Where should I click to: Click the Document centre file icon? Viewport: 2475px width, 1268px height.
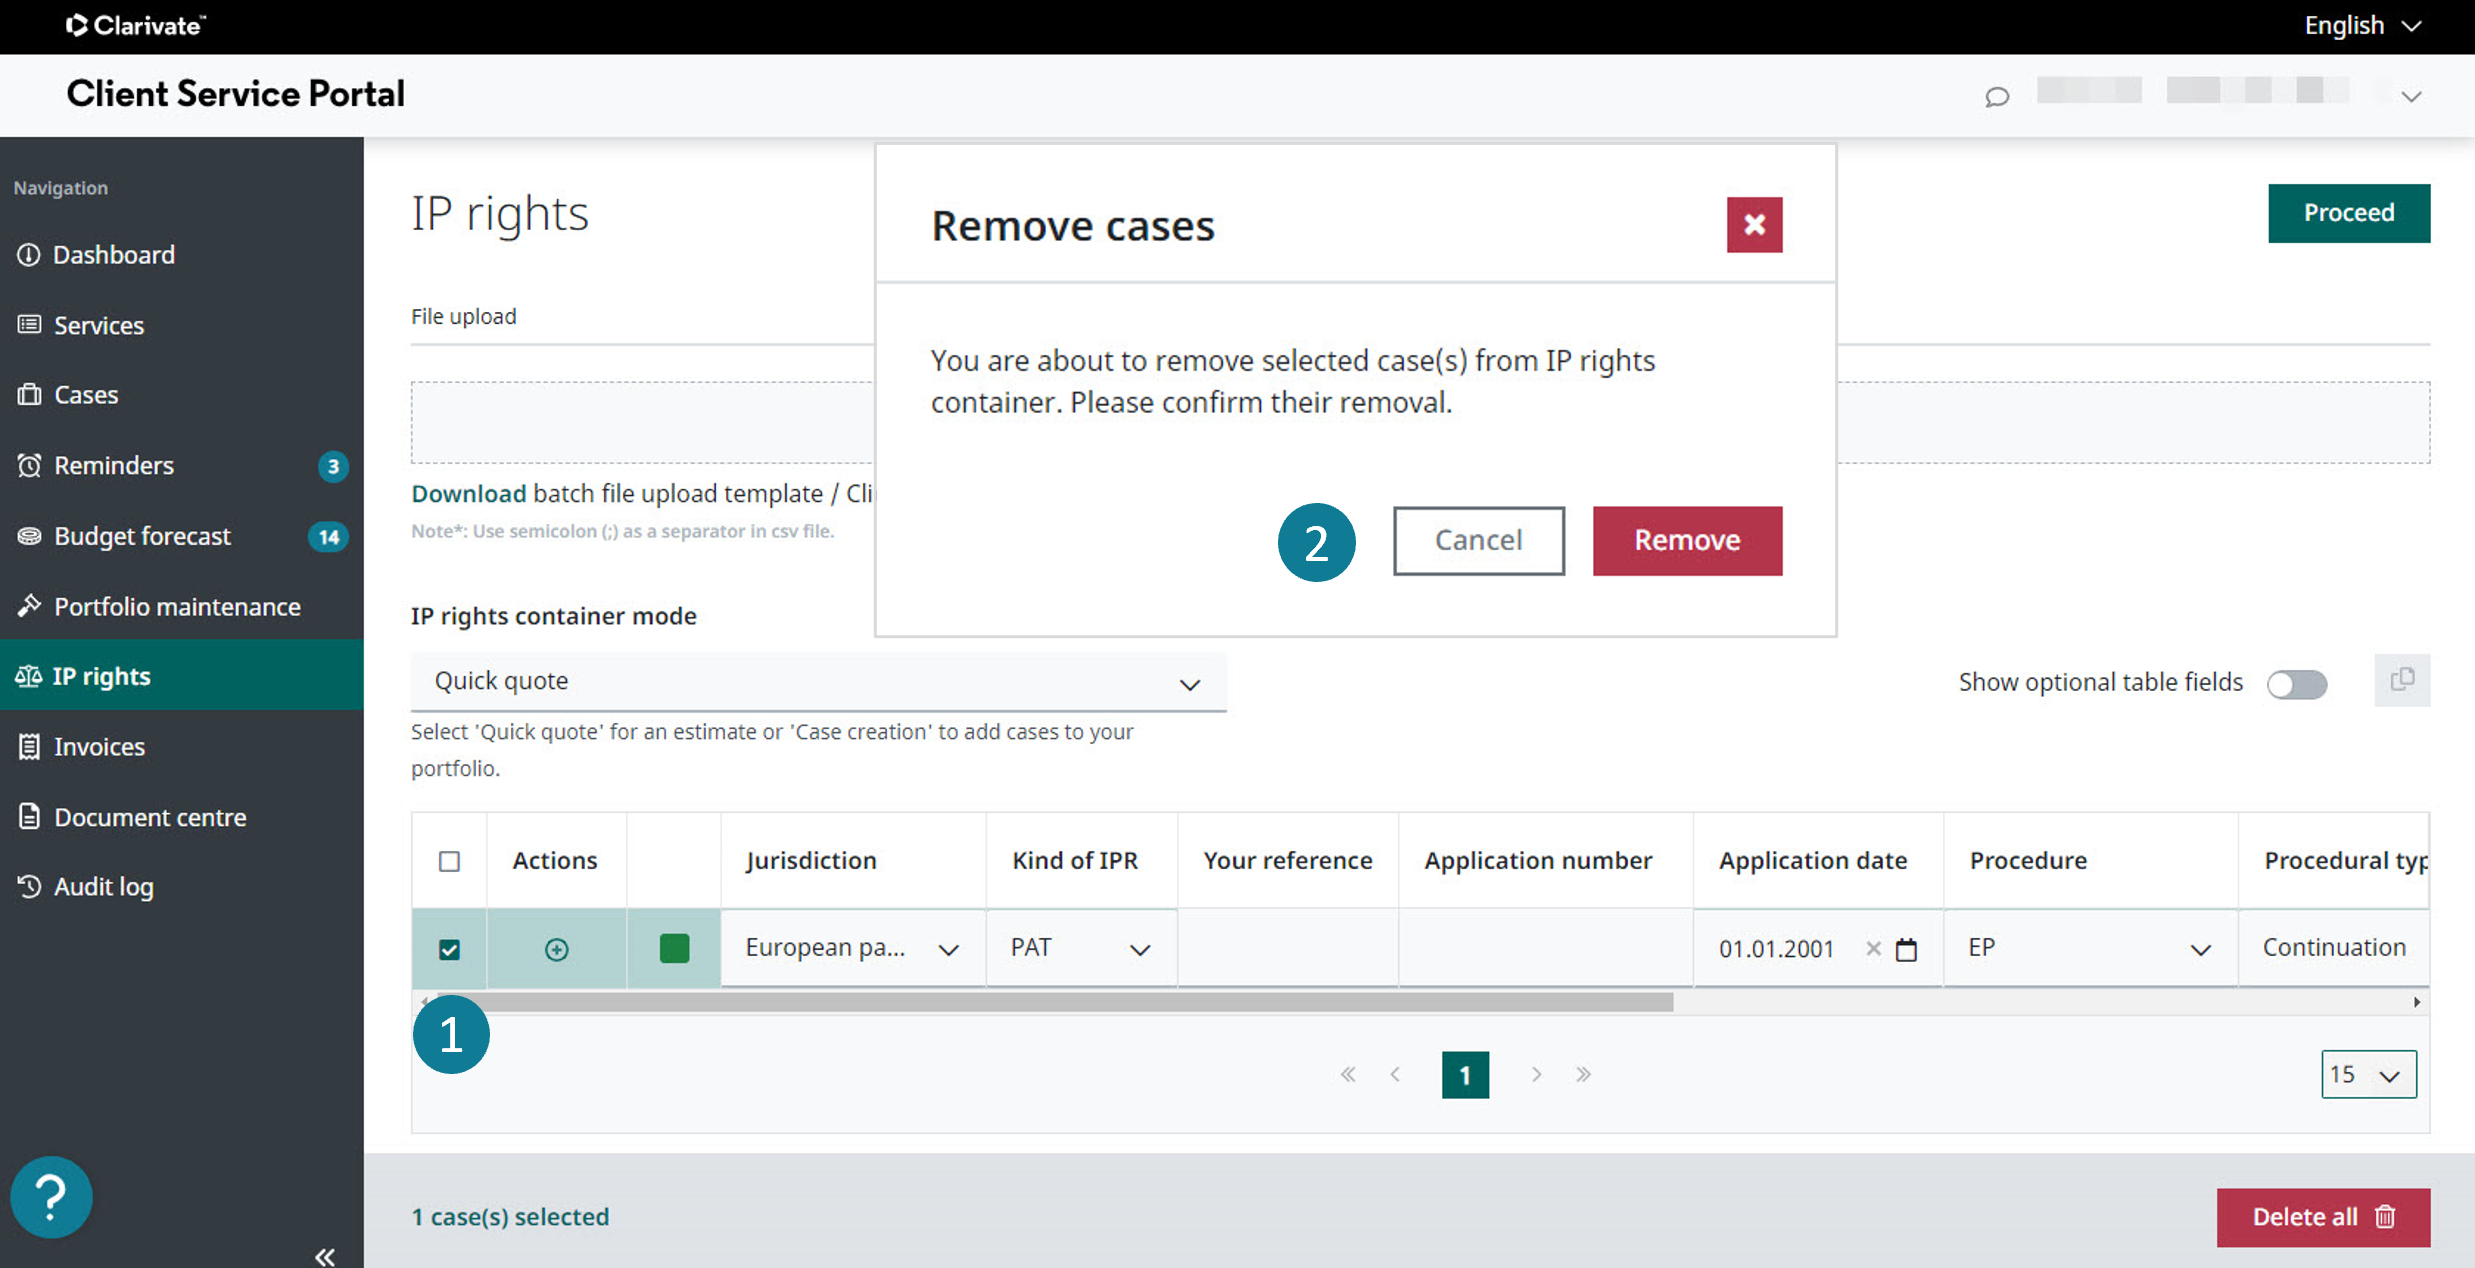click(x=29, y=816)
